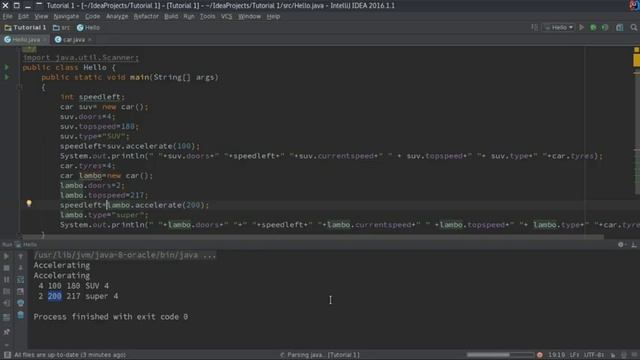Close the Hello.java tab
This screenshot has width=640, height=360.
tap(45, 40)
